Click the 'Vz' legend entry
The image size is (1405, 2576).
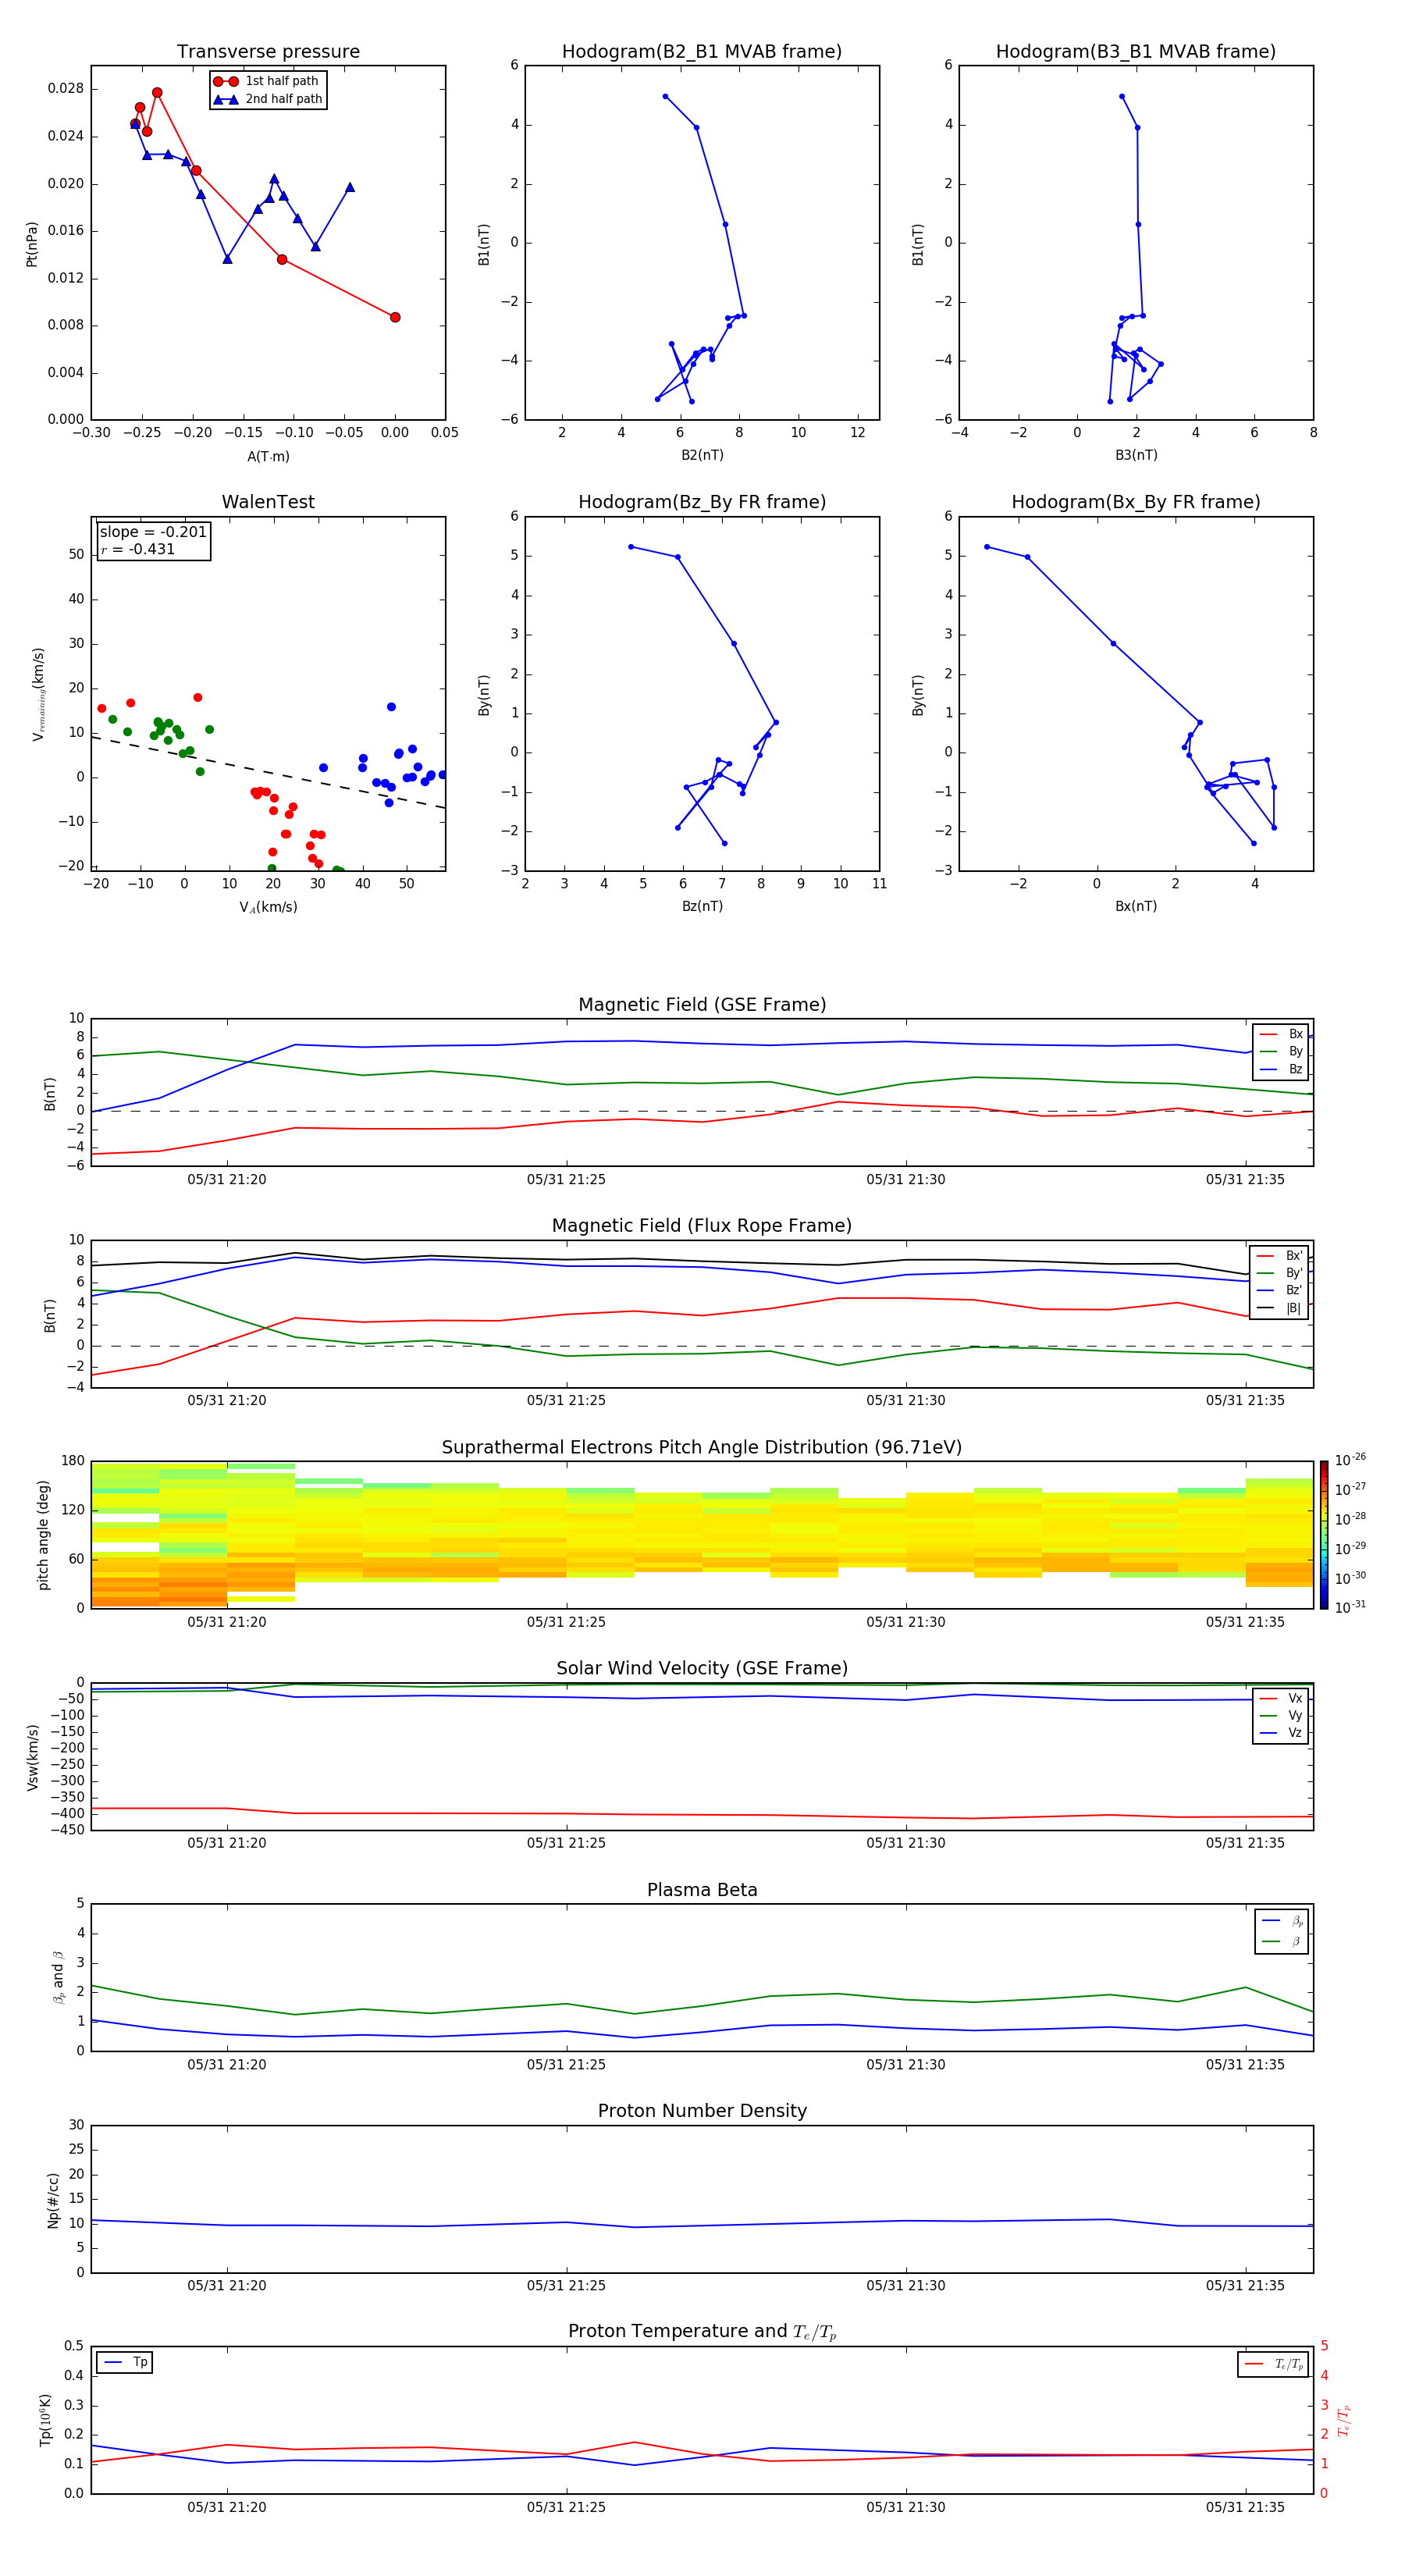[1281, 1733]
